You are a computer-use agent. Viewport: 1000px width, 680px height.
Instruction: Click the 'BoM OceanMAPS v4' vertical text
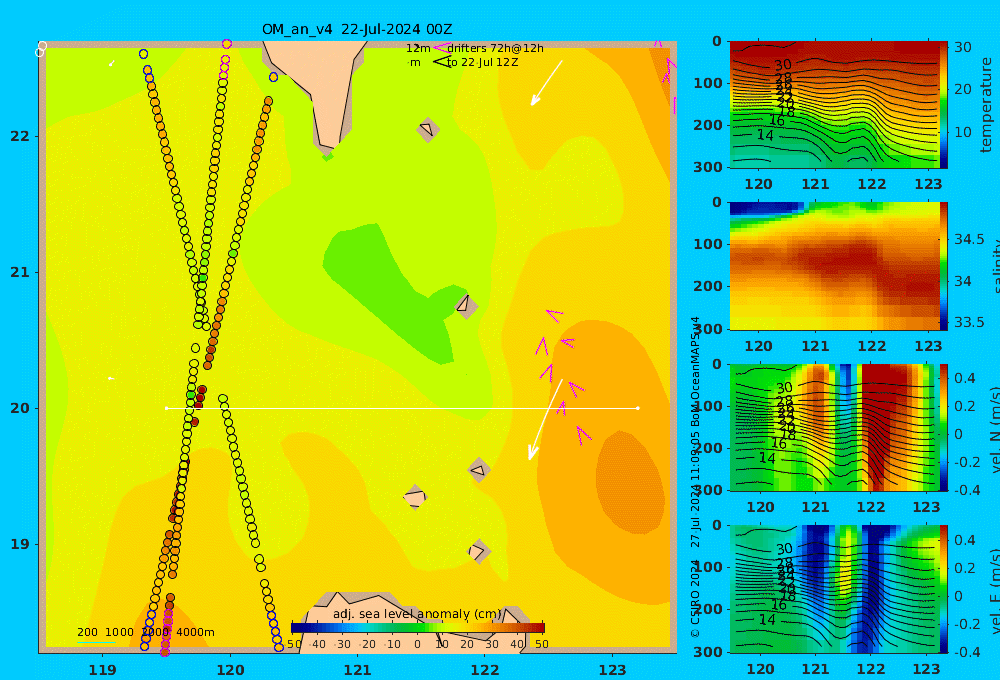point(695,372)
